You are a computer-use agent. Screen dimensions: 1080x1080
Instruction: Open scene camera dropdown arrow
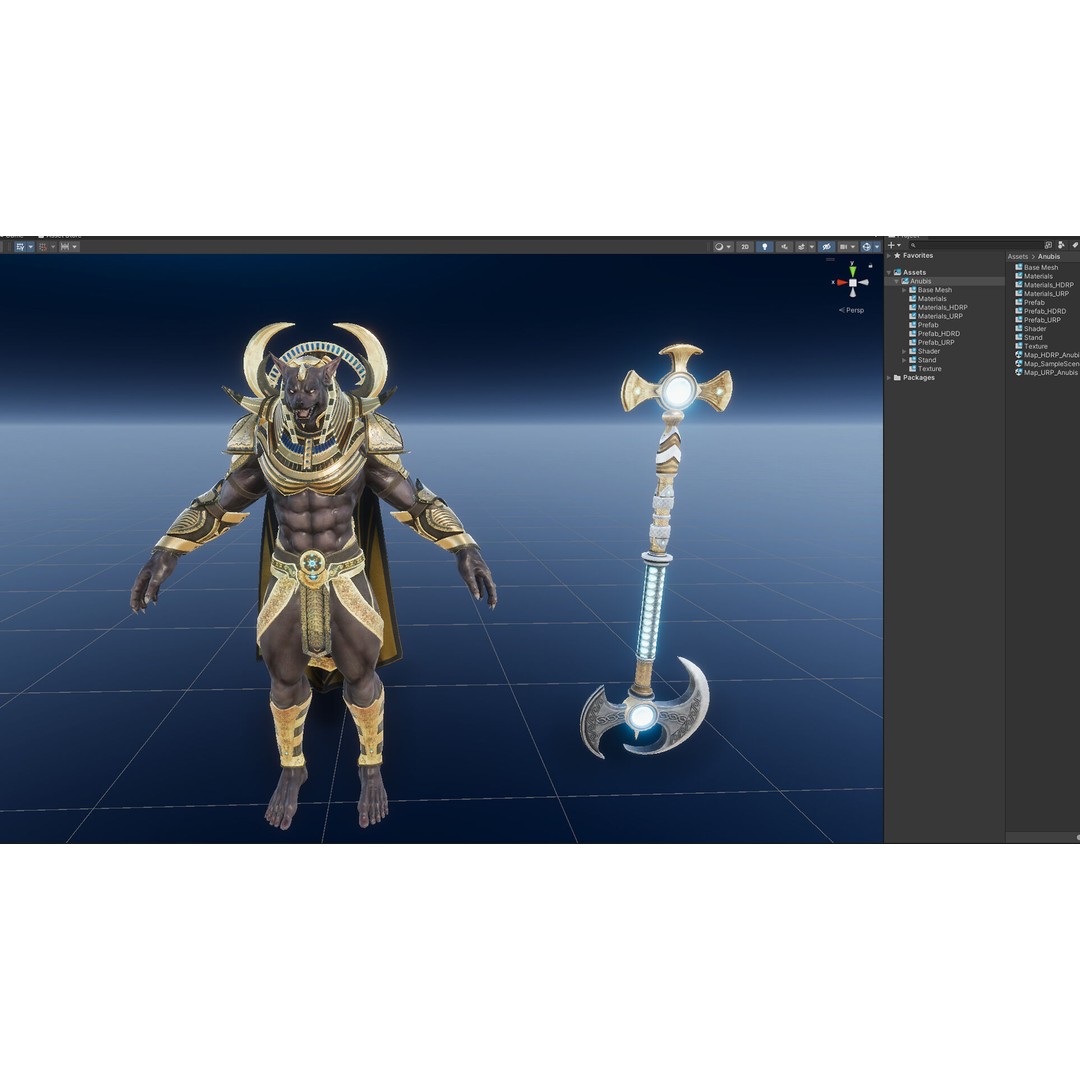click(x=853, y=247)
